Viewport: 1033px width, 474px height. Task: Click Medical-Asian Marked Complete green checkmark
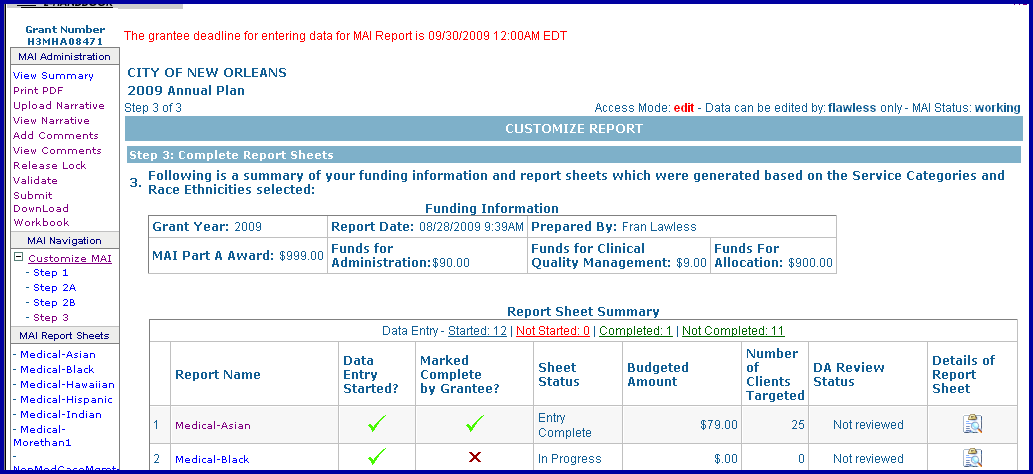[x=474, y=424]
